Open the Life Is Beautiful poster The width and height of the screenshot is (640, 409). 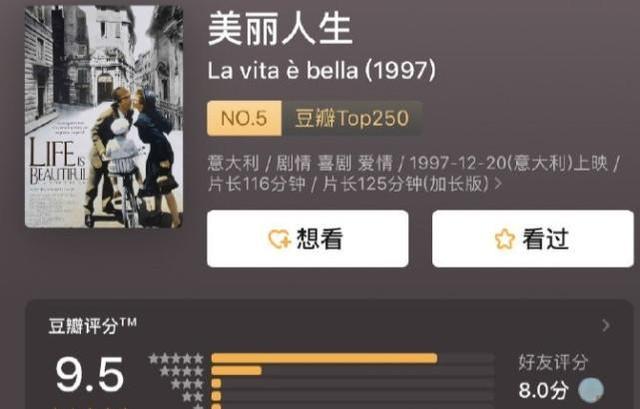coord(104,117)
